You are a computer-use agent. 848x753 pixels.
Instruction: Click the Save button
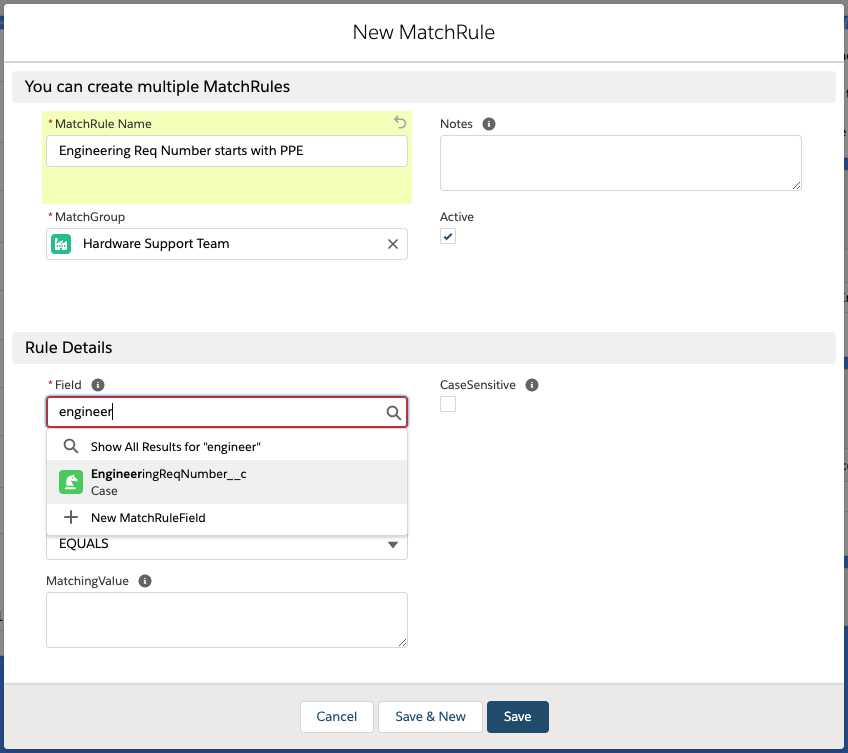tap(518, 717)
